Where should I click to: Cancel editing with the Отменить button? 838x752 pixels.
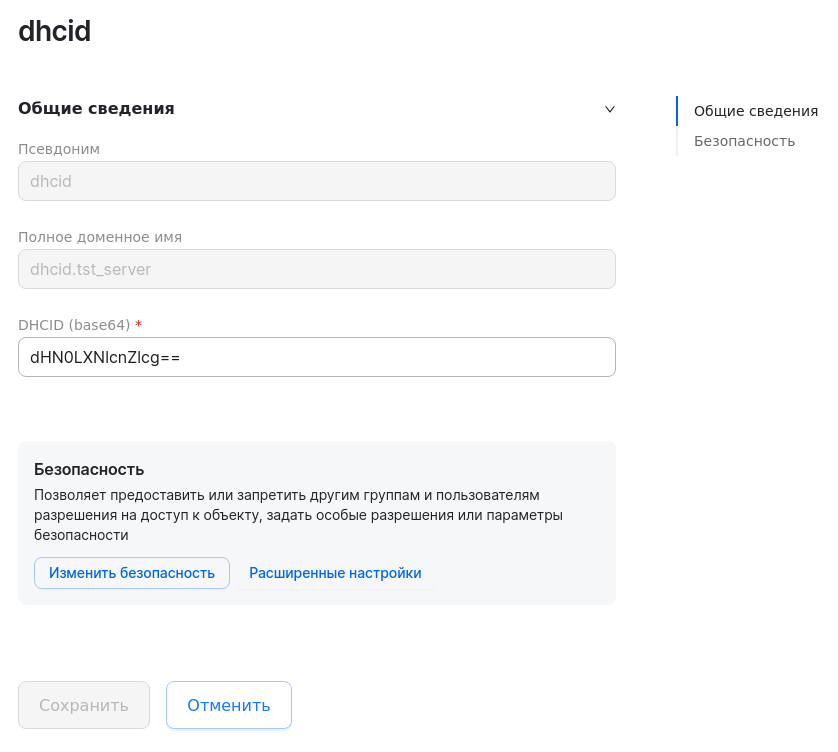point(228,705)
